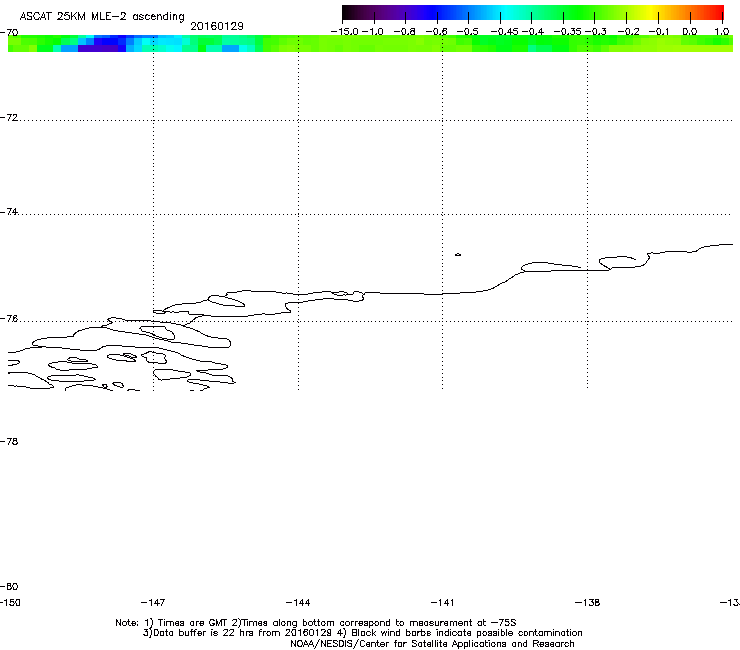Select the -0.8 color scale label
Screen dimensions: 740x650
[404, 32]
